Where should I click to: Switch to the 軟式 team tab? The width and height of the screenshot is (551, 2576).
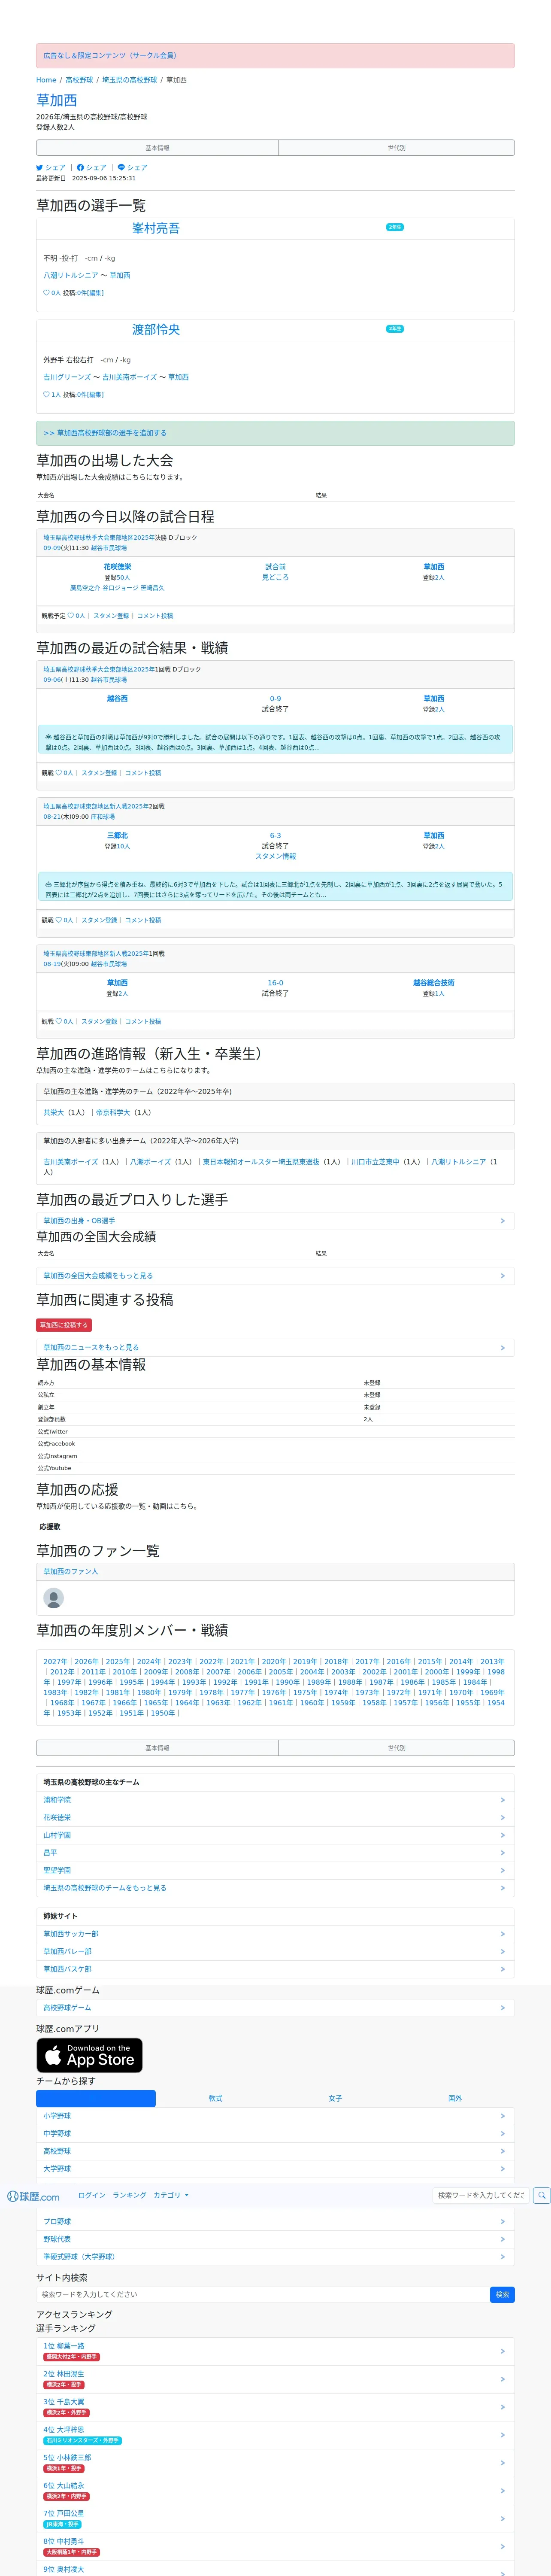tap(215, 2098)
